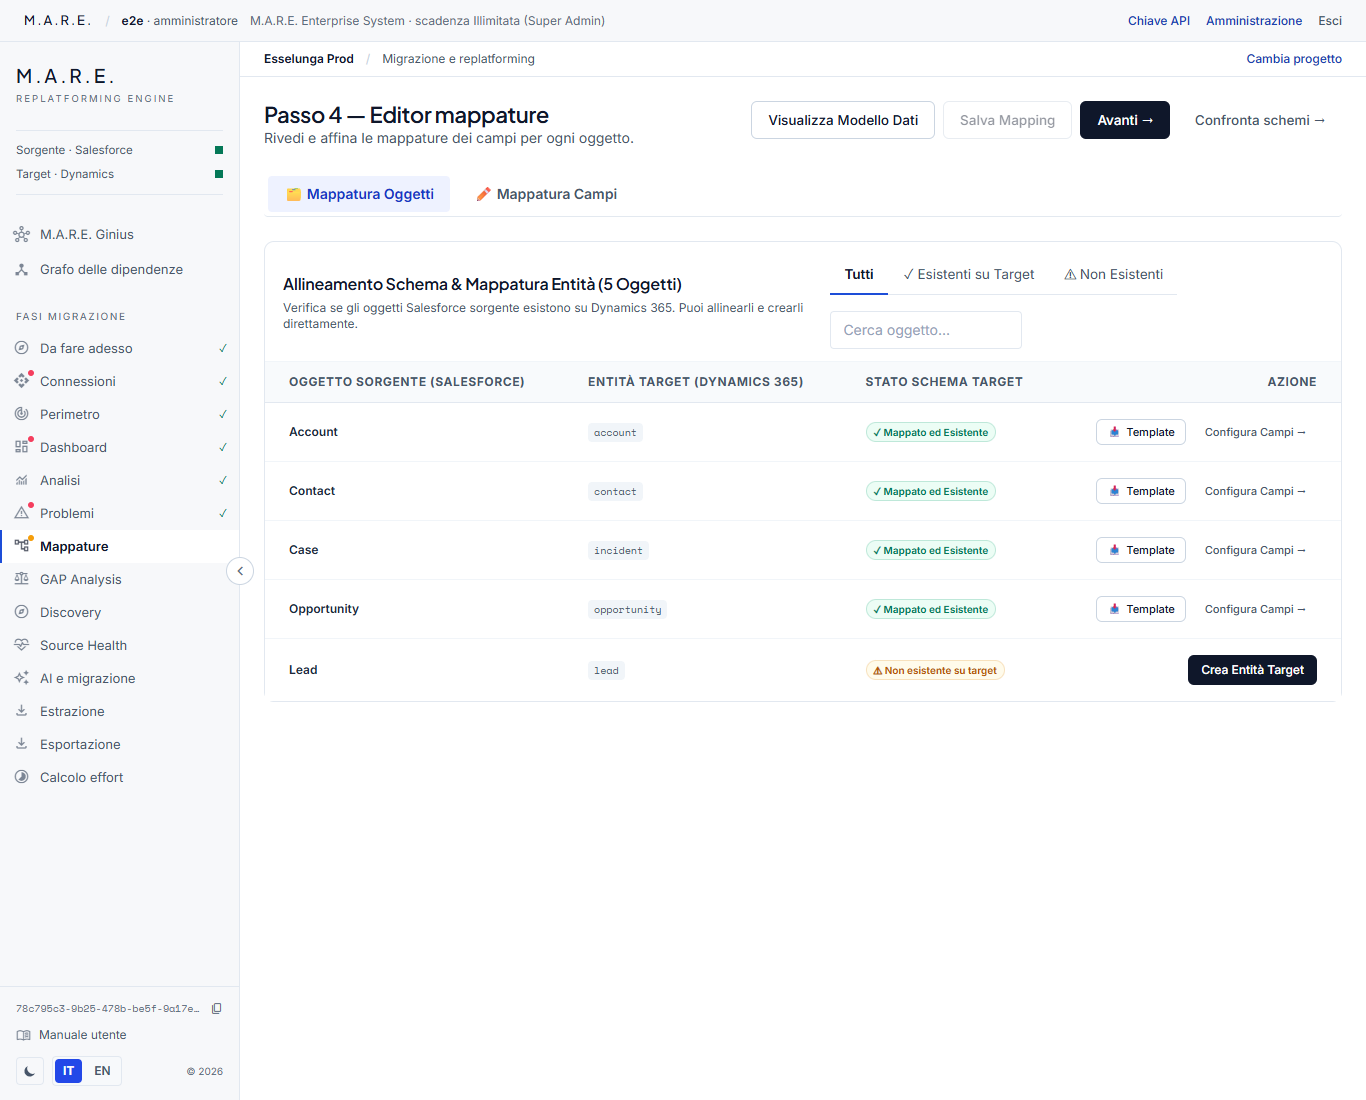Click Visualizza Modello Dati button
1366x1100 pixels.
click(x=843, y=120)
